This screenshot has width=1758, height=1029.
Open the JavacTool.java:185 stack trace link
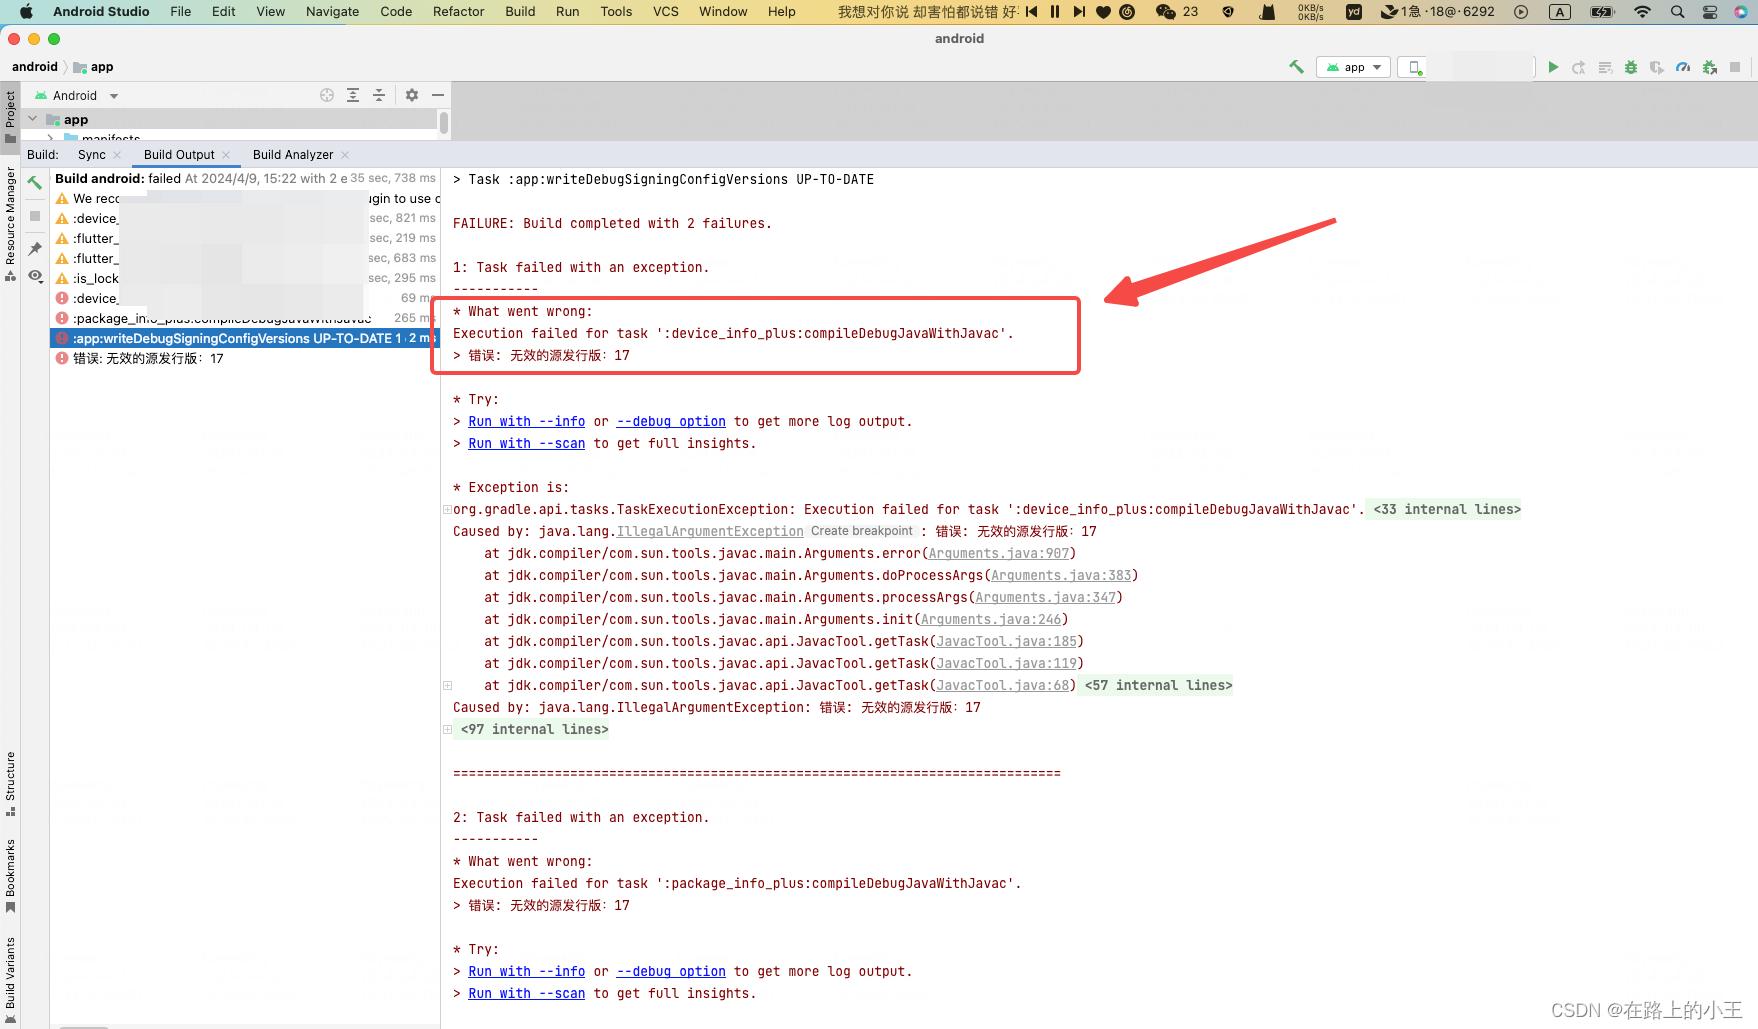(1006, 642)
